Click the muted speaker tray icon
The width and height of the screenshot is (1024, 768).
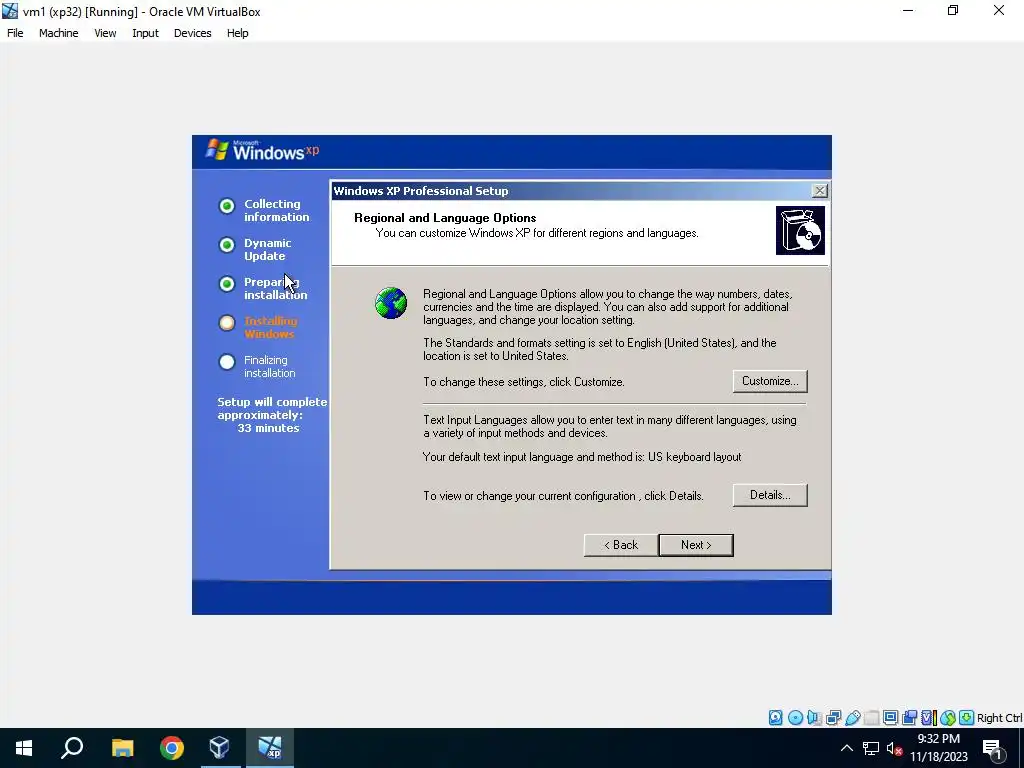894,749
